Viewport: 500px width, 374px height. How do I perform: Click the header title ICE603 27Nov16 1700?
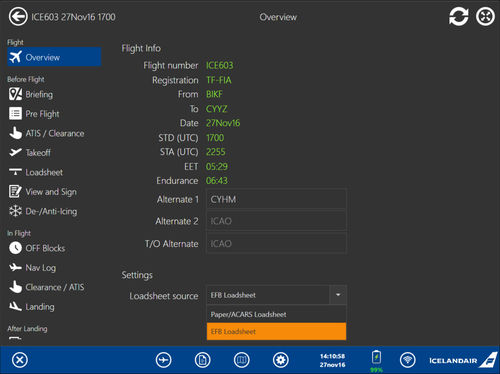[73, 17]
